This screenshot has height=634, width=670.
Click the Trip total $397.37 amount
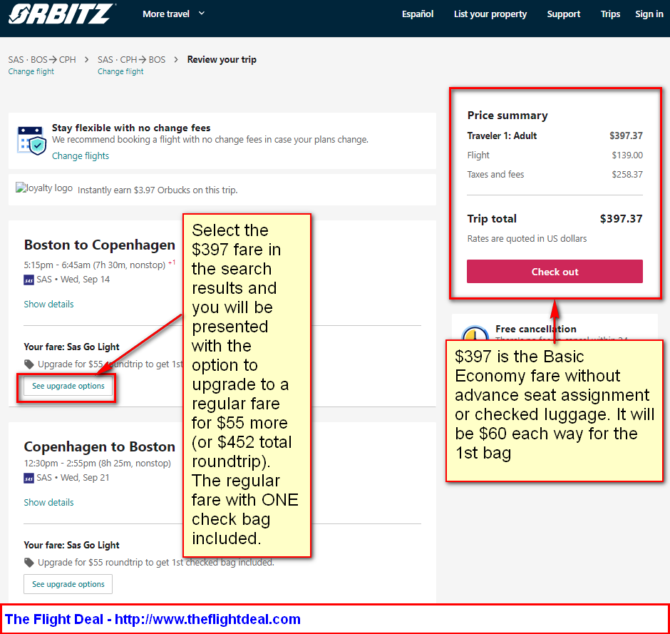621,219
